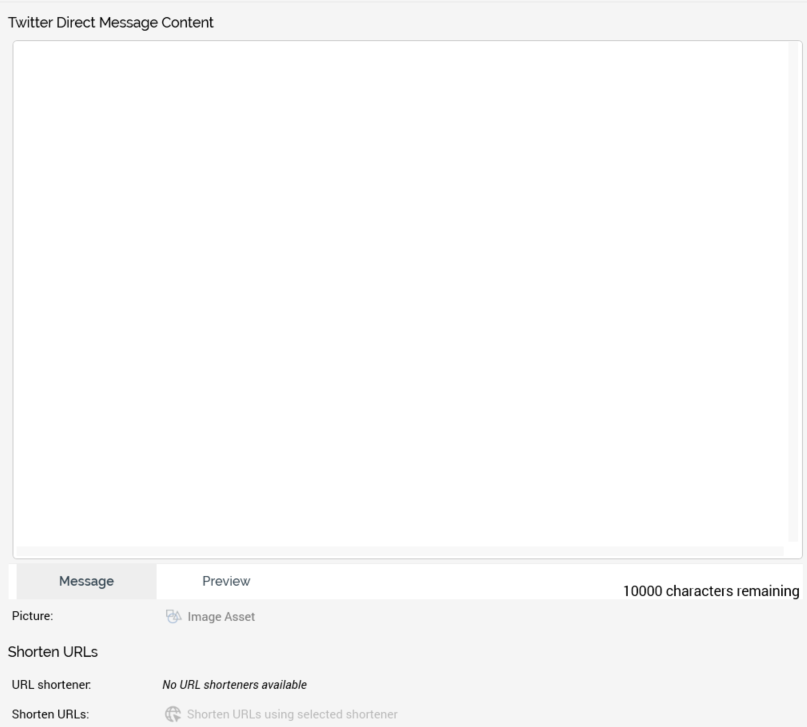Click the Image Asset link text

click(221, 617)
